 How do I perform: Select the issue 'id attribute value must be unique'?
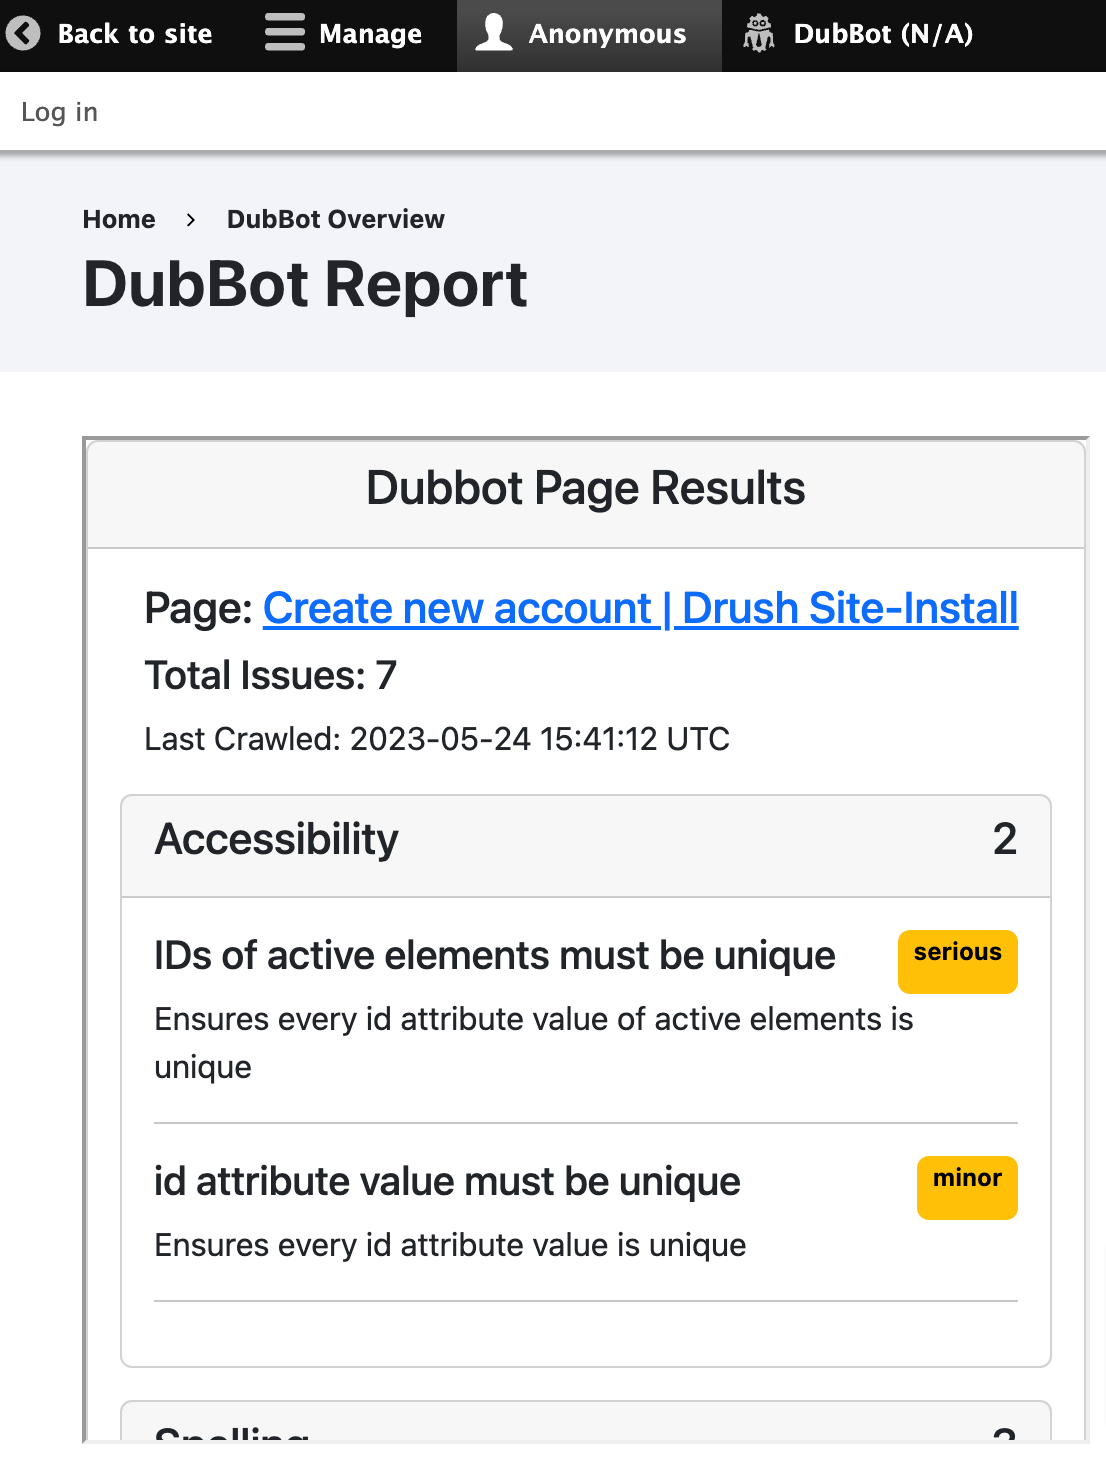click(447, 1181)
